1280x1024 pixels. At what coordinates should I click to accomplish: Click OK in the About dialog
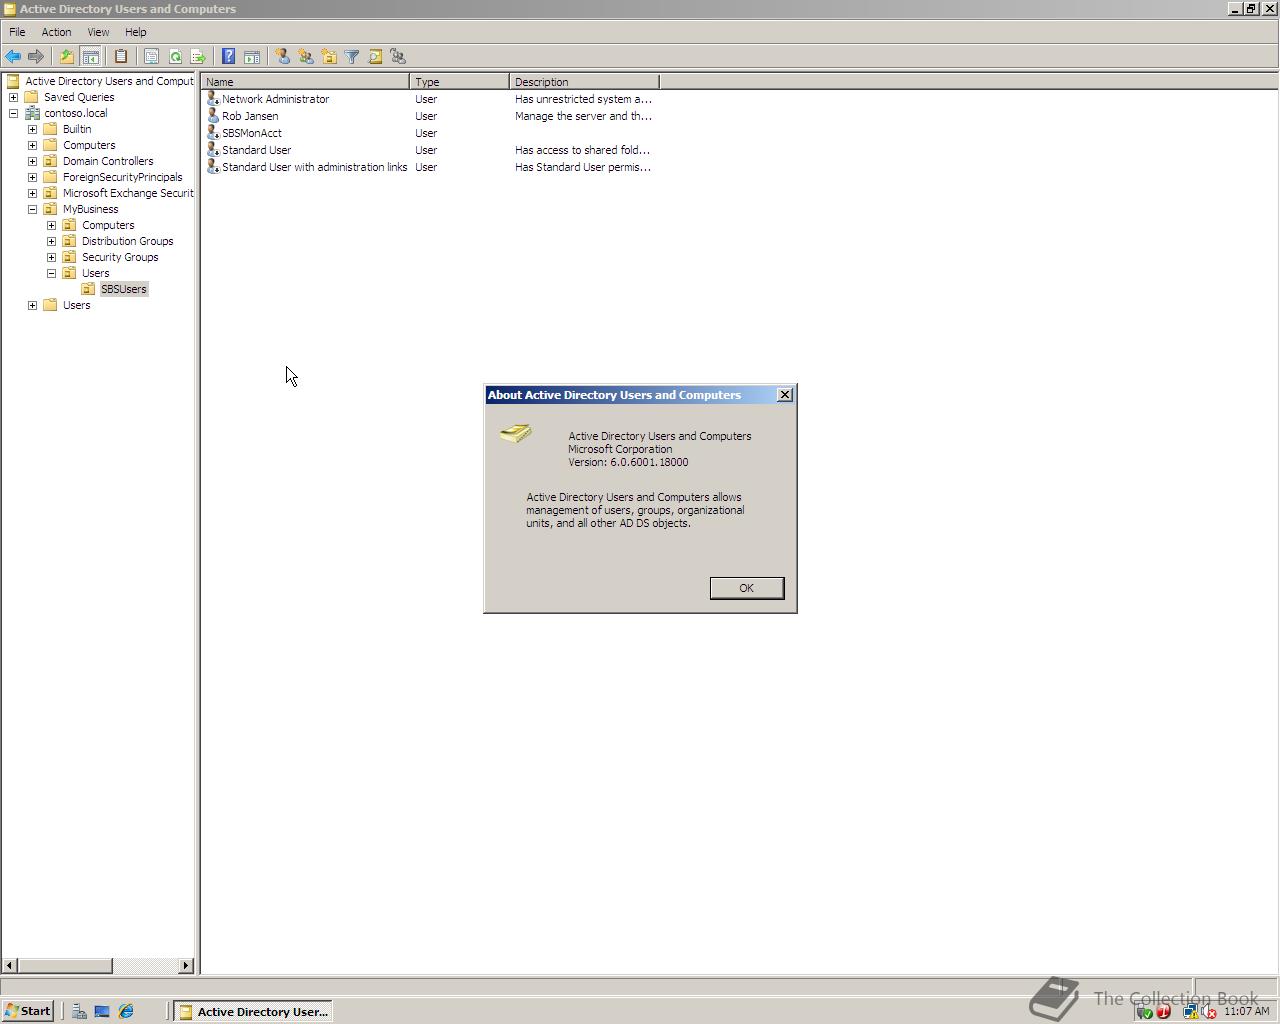pos(747,588)
